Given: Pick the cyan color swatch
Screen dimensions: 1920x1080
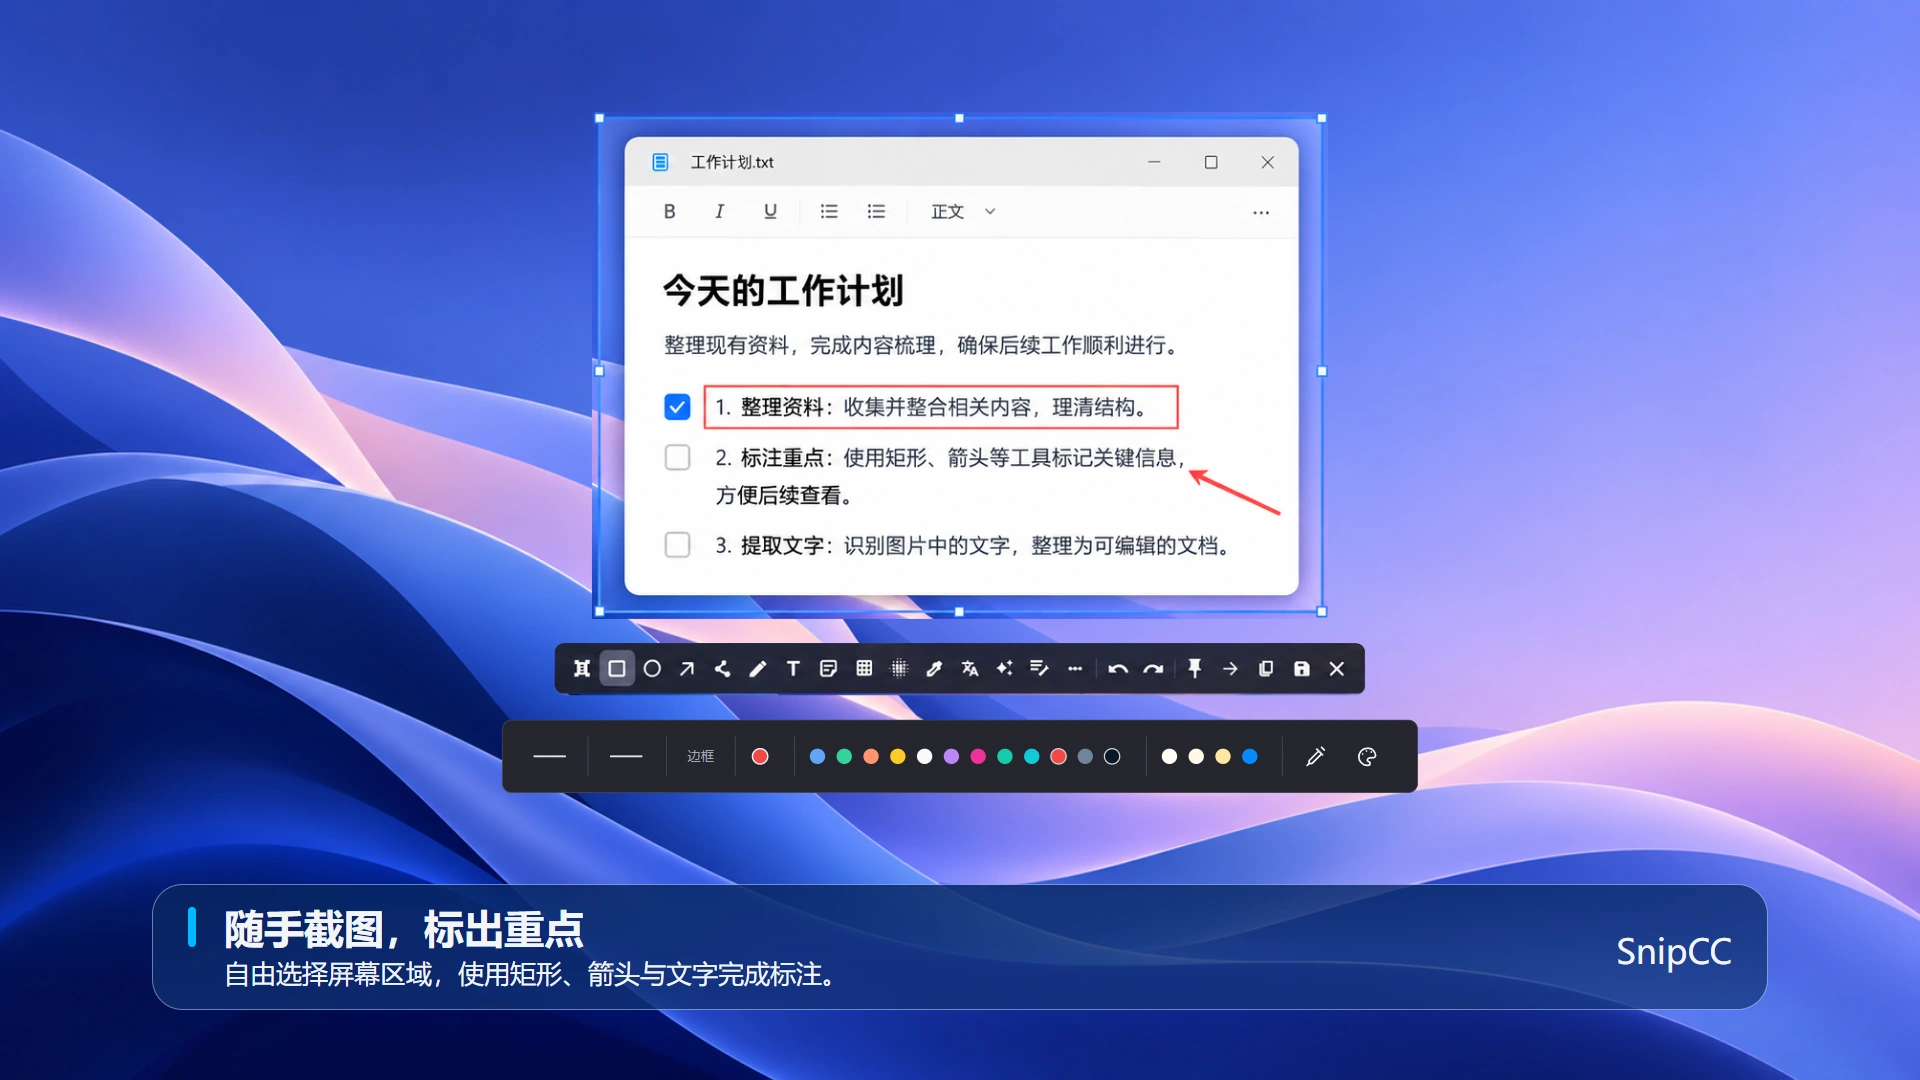Looking at the screenshot, I should [1032, 757].
